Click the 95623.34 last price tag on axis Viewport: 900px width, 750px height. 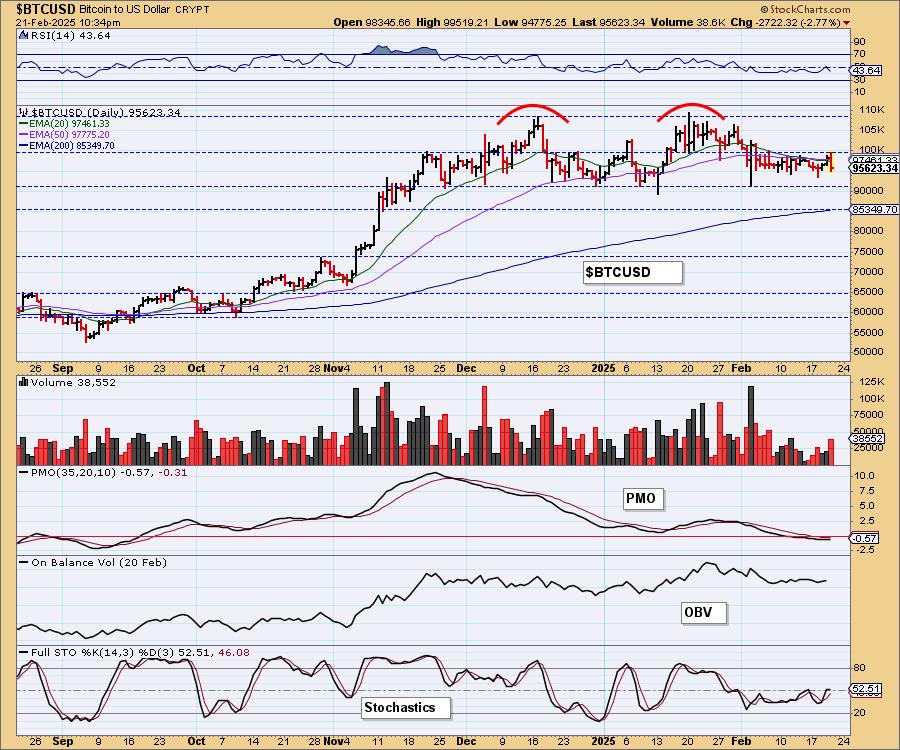click(x=875, y=168)
